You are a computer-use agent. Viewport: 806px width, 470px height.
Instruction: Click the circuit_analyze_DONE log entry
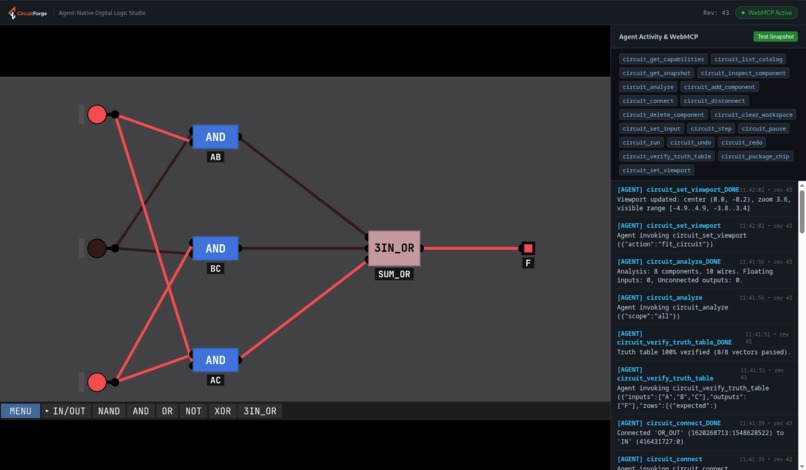coord(704,271)
